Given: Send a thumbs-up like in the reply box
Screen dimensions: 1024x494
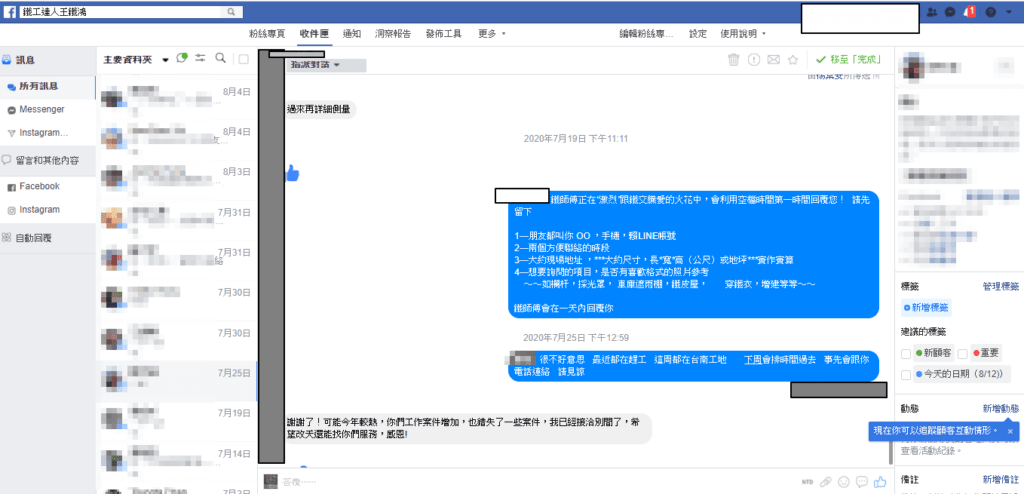Looking at the screenshot, I should click(x=880, y=482).
